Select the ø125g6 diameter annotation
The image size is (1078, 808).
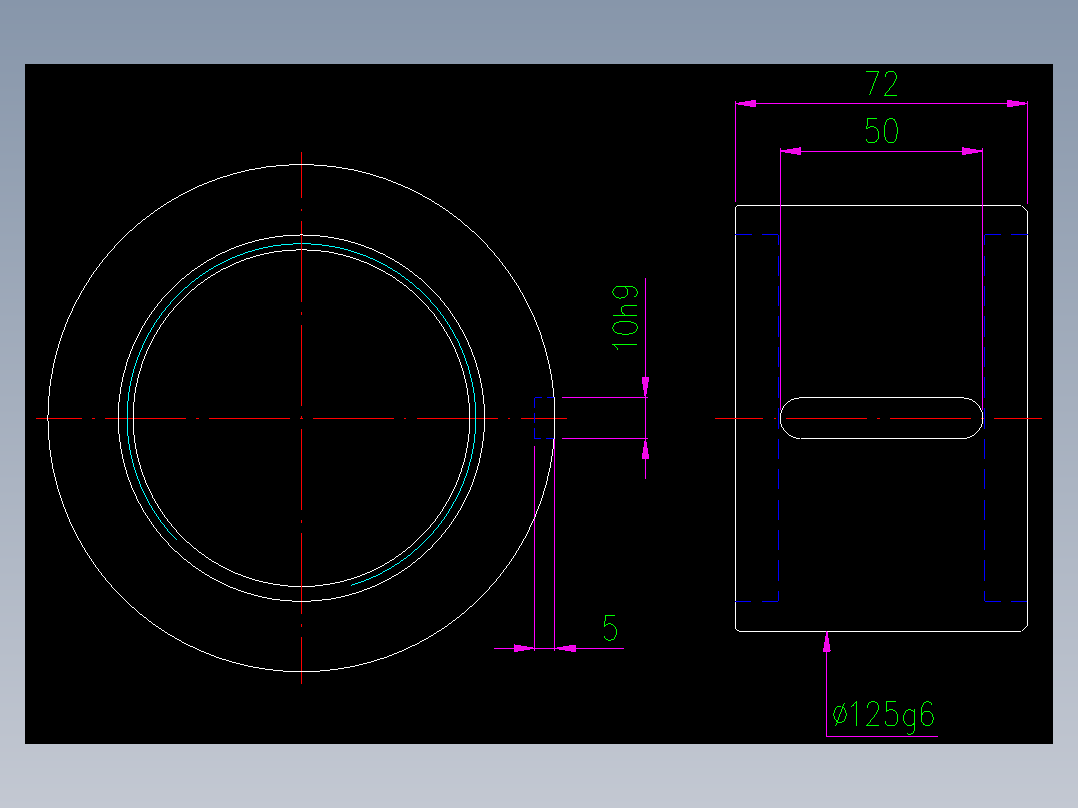coord(883,715)
